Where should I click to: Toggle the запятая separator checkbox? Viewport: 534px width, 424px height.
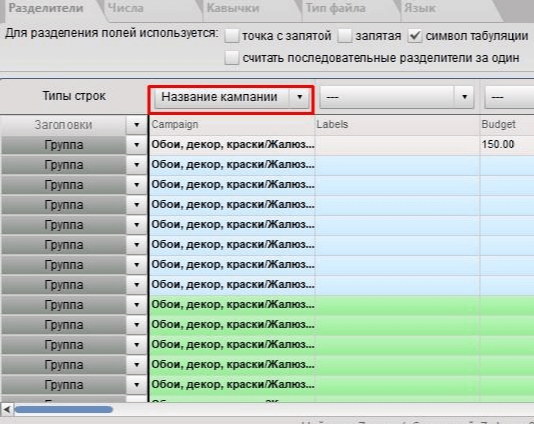pos(345,36)
